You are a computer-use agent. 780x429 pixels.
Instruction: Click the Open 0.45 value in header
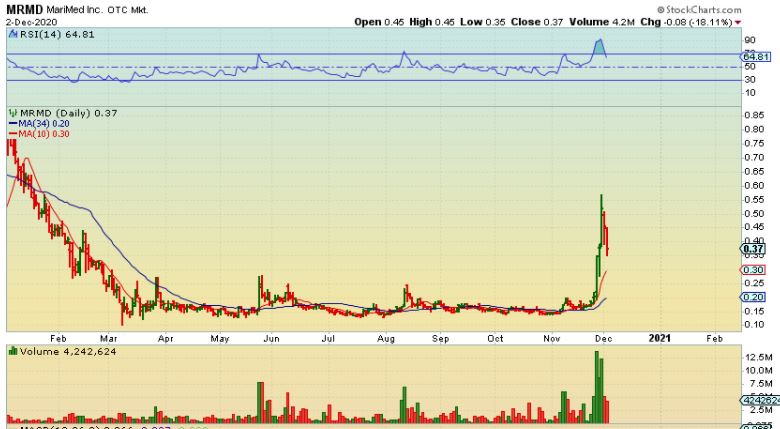coord(379,22)
